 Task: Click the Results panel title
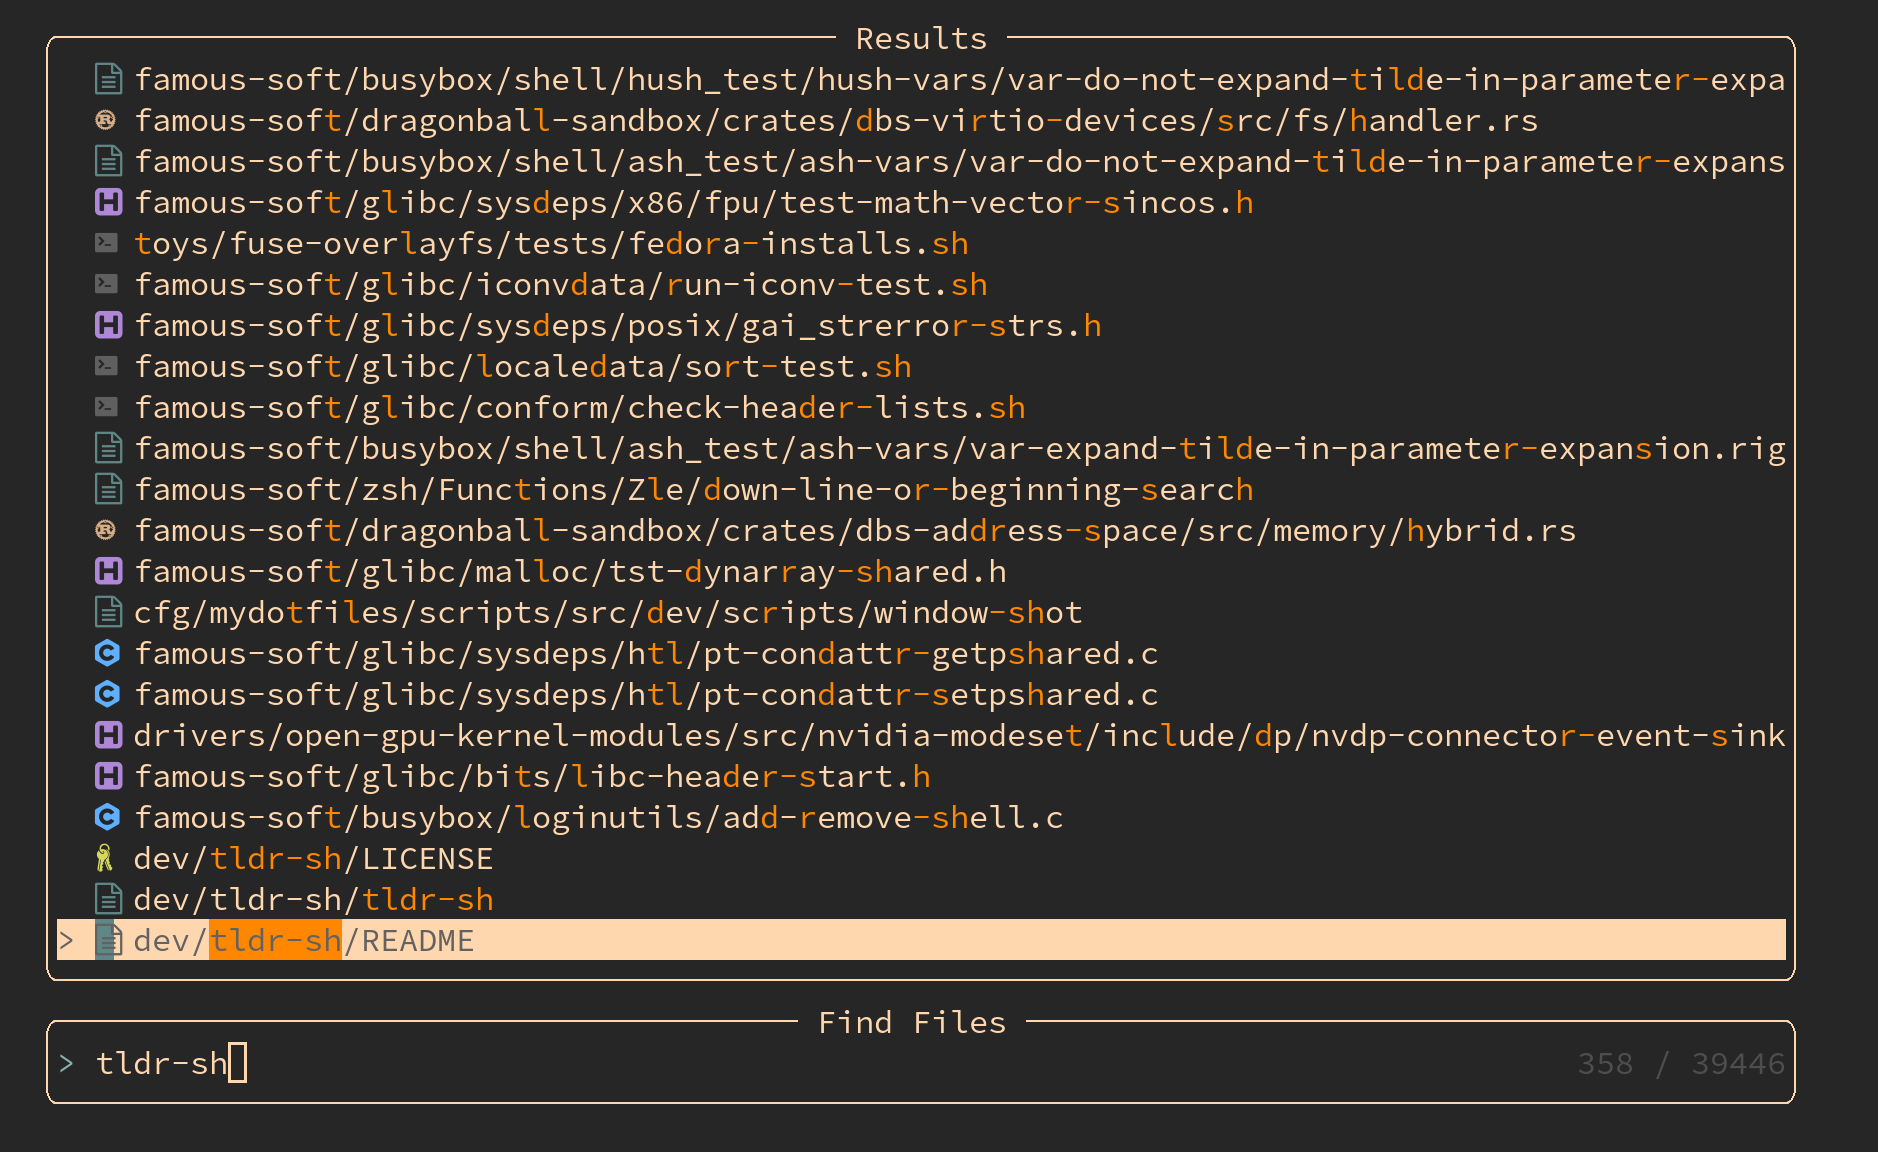point(921,38)
